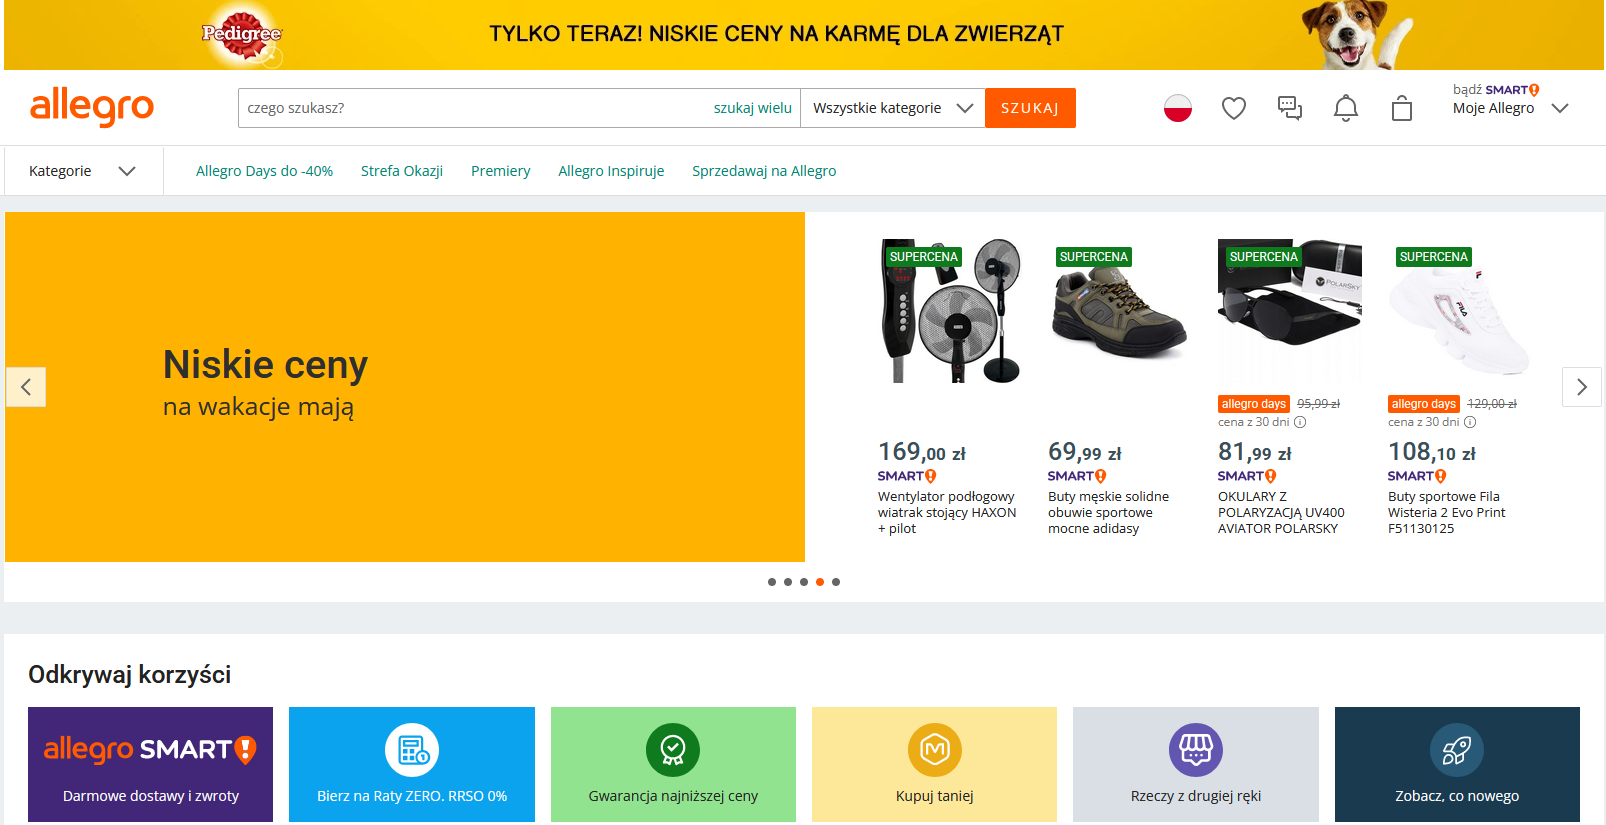This screenshot has width=1606, height=825.
Task: Click the 108,10 zł price
Action: tap(1432, 452)
